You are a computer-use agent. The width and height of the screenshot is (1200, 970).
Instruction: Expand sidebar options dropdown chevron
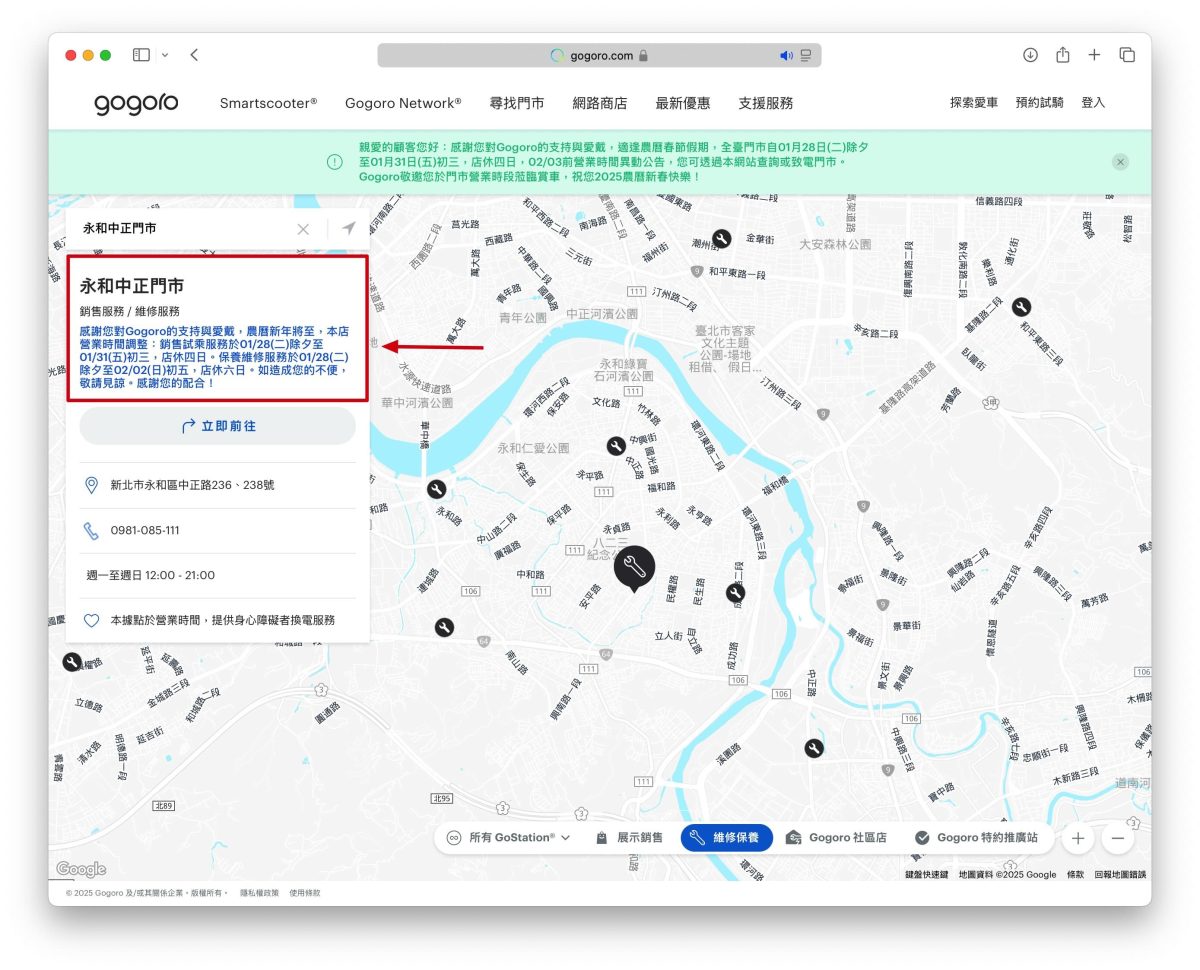(x=165, y=55)
